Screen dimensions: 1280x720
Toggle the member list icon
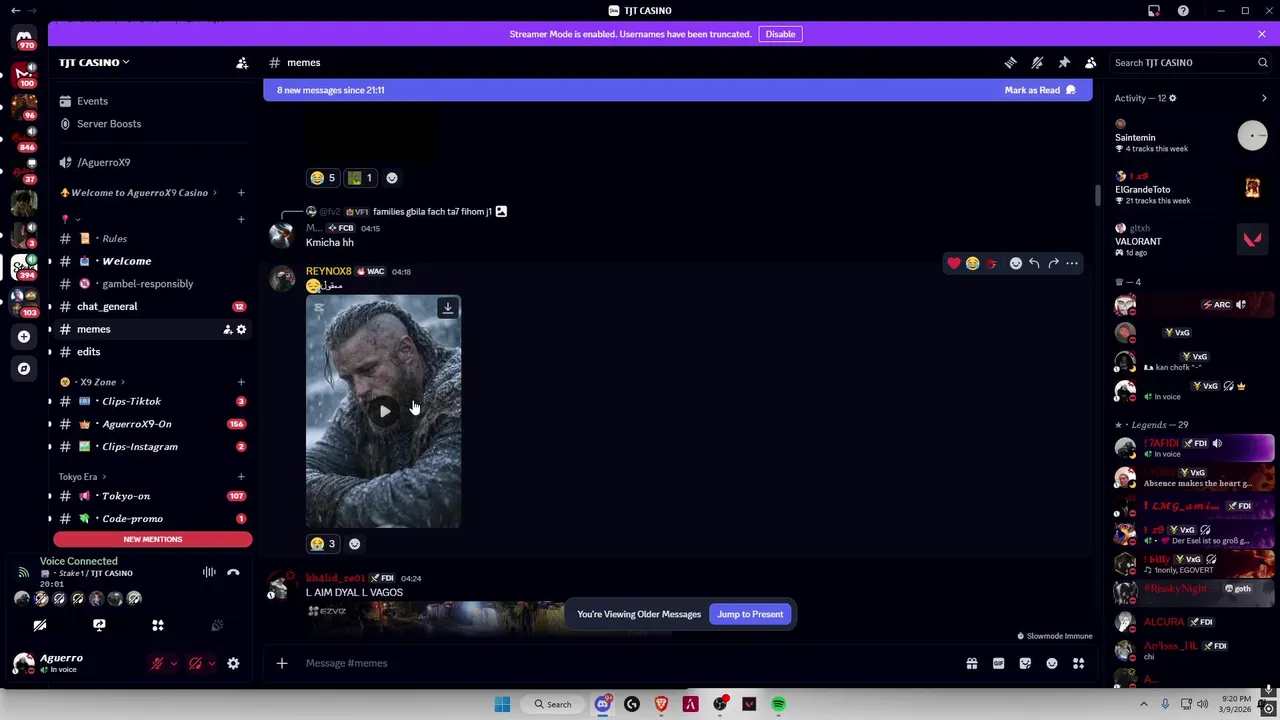(1091, 62)
